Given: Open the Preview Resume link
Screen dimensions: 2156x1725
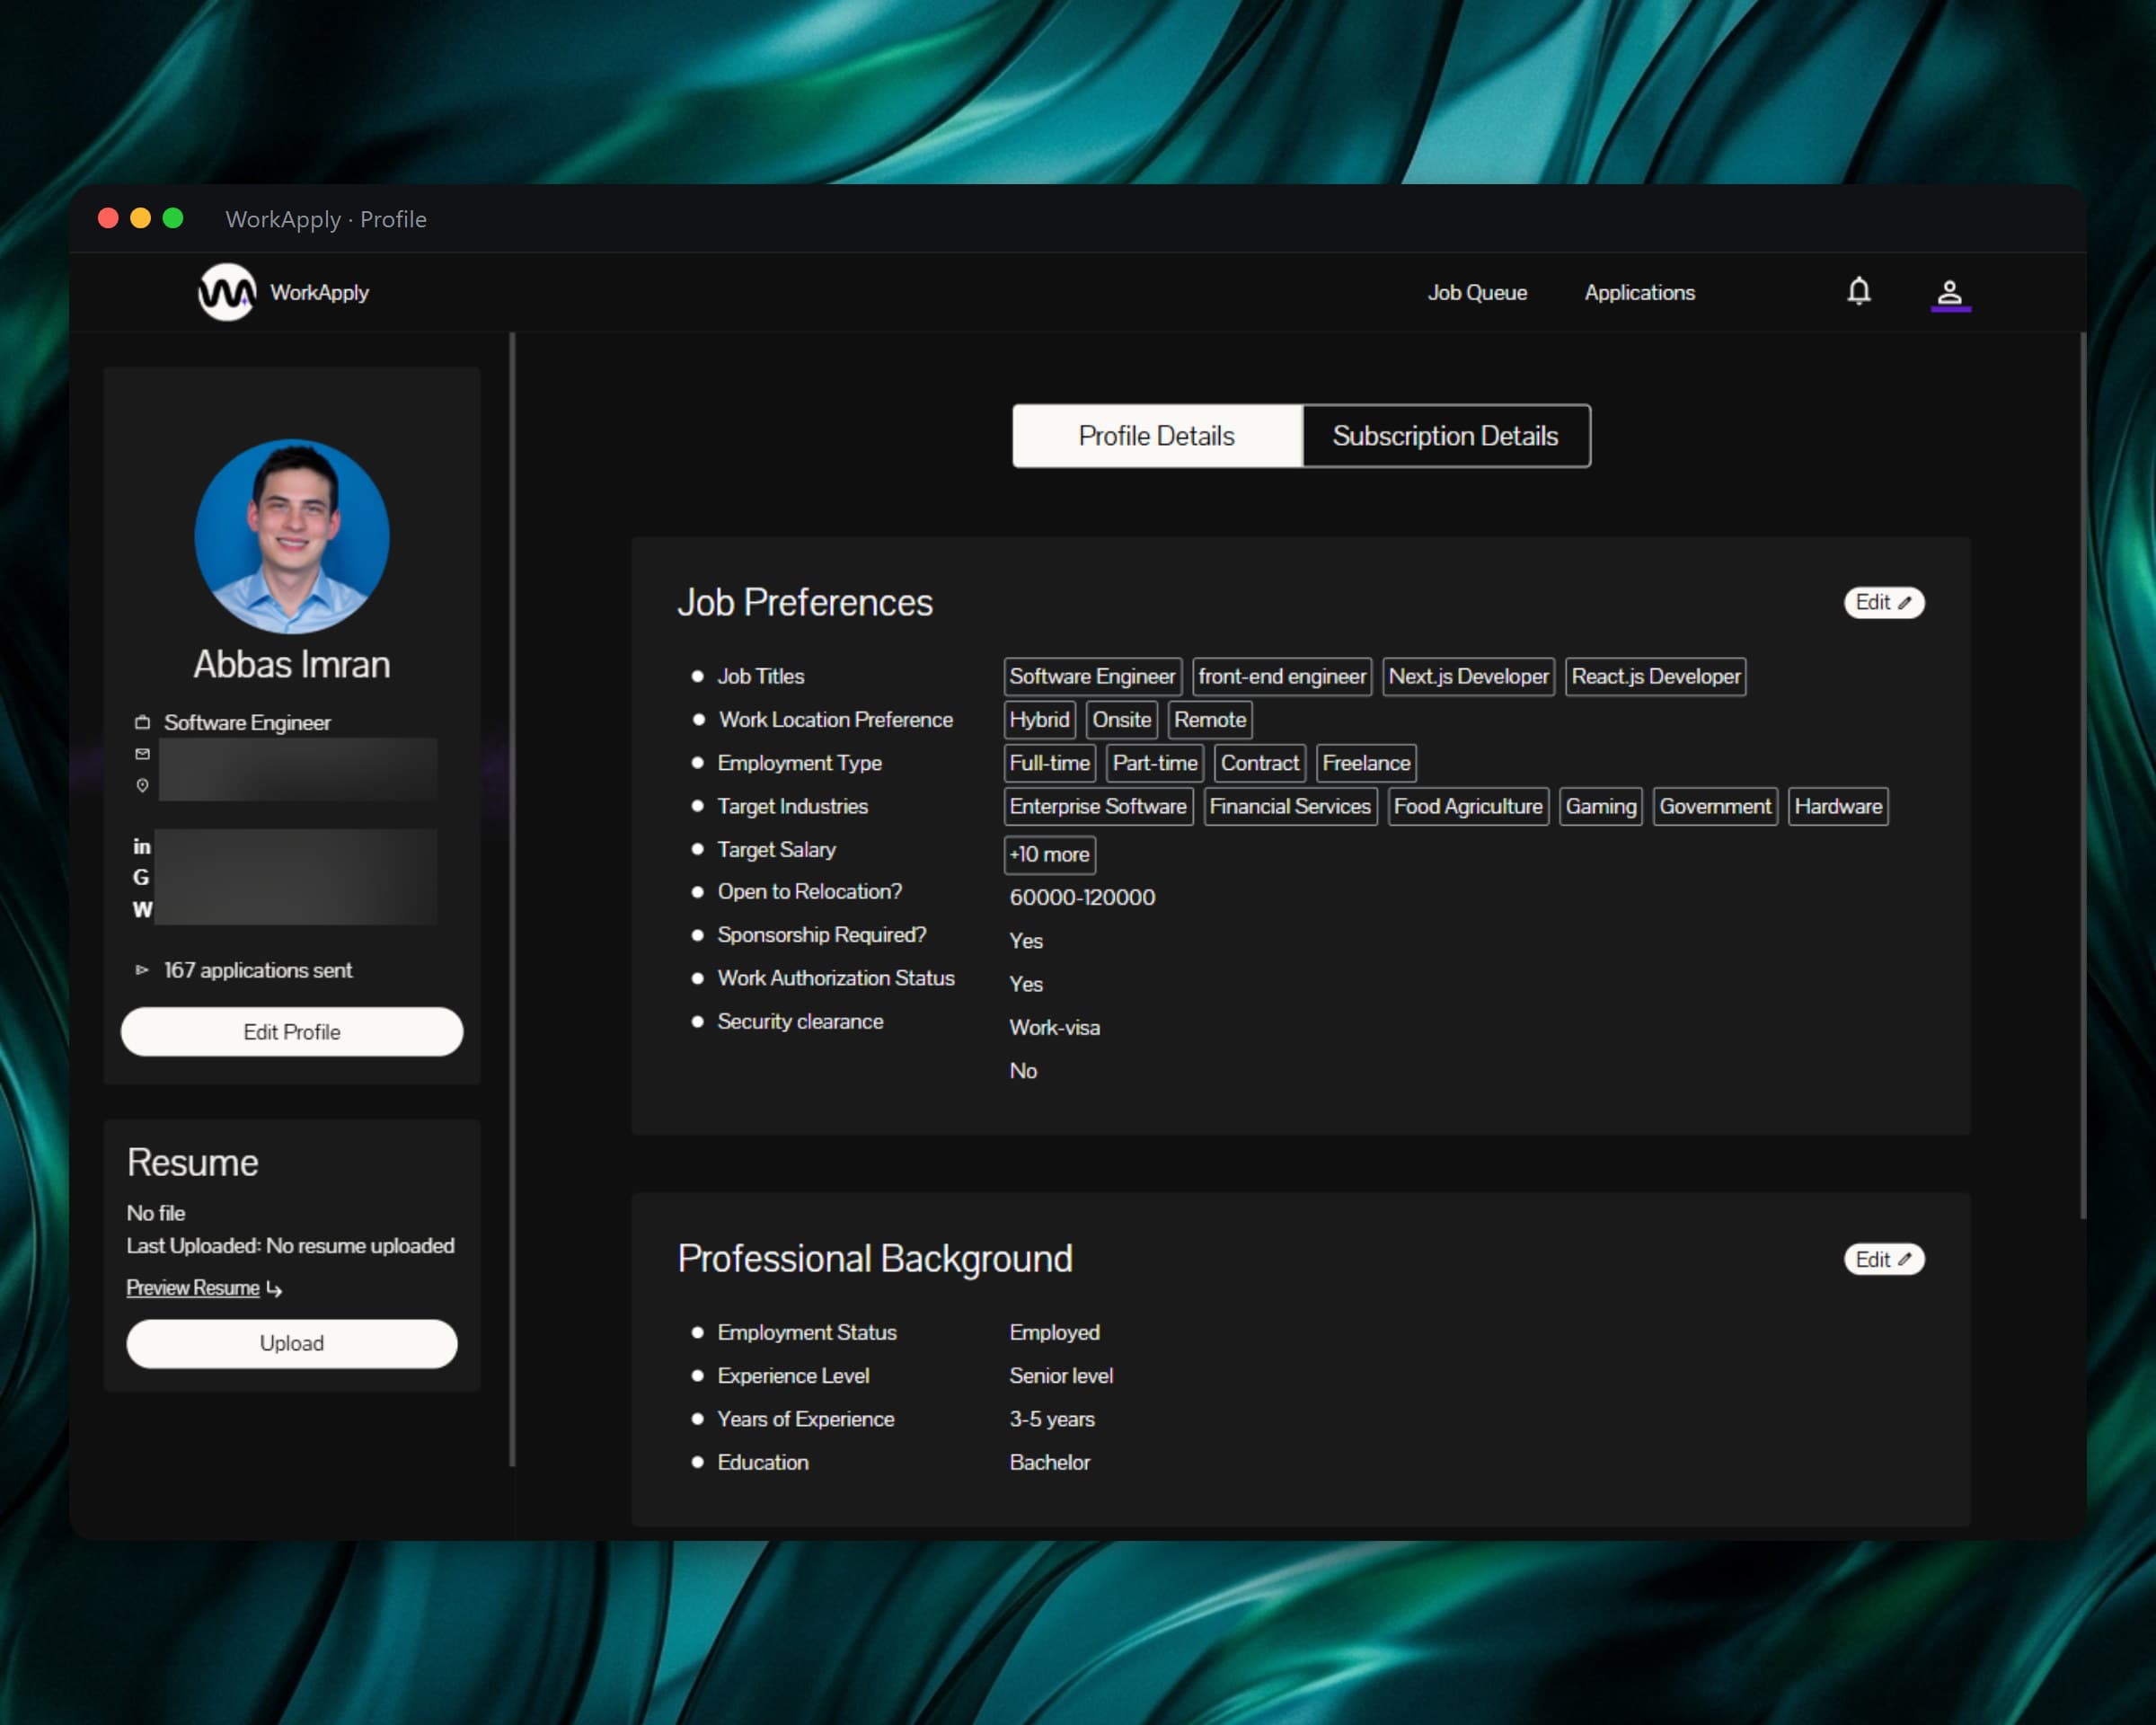Looking at the screenshot, I should (x=193, y=1288).
